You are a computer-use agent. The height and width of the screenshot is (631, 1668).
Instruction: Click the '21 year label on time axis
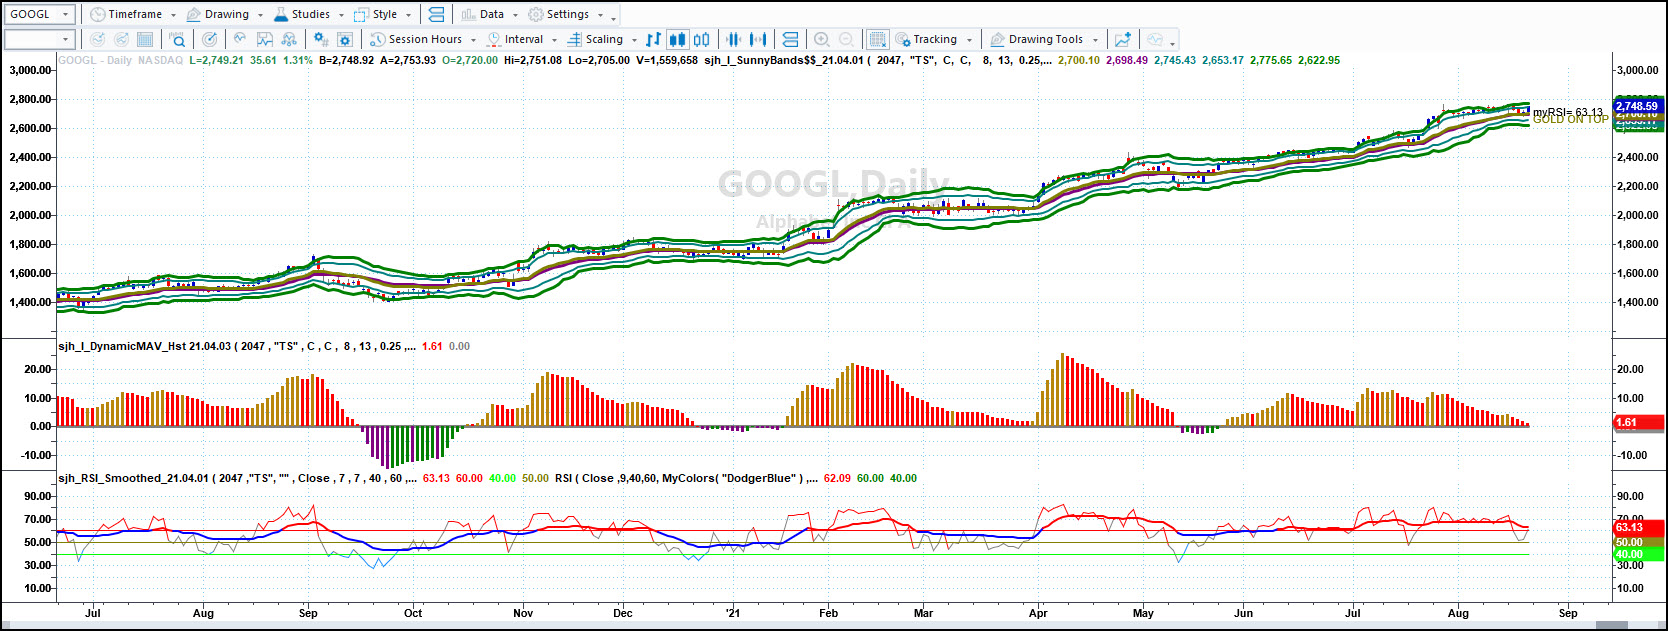tap(733, 613)
